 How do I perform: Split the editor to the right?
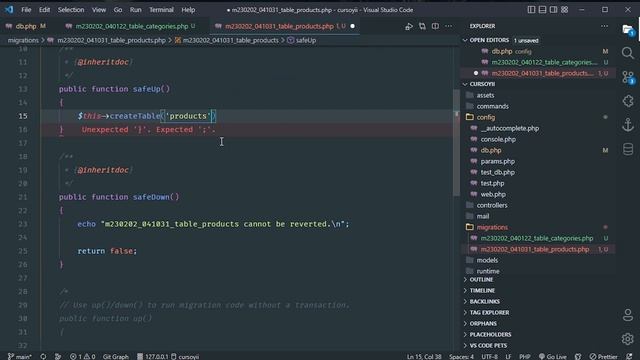click(436, 27)
